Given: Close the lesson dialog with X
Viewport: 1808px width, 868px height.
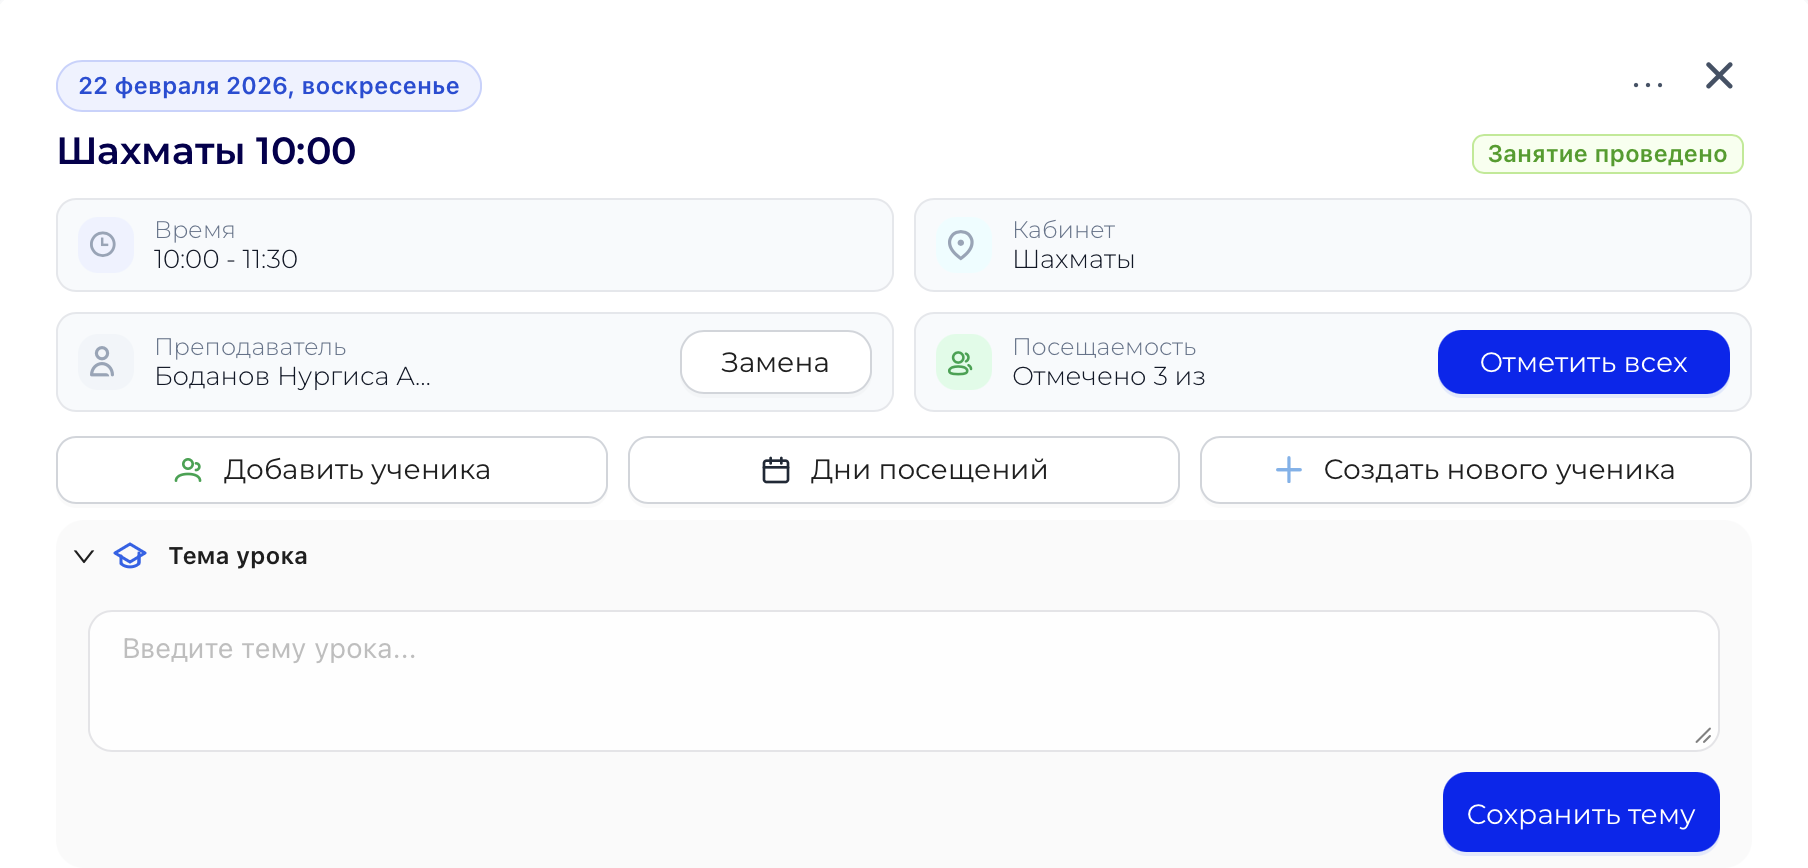Looking at the screenshot, I should tap(1719, 76).
